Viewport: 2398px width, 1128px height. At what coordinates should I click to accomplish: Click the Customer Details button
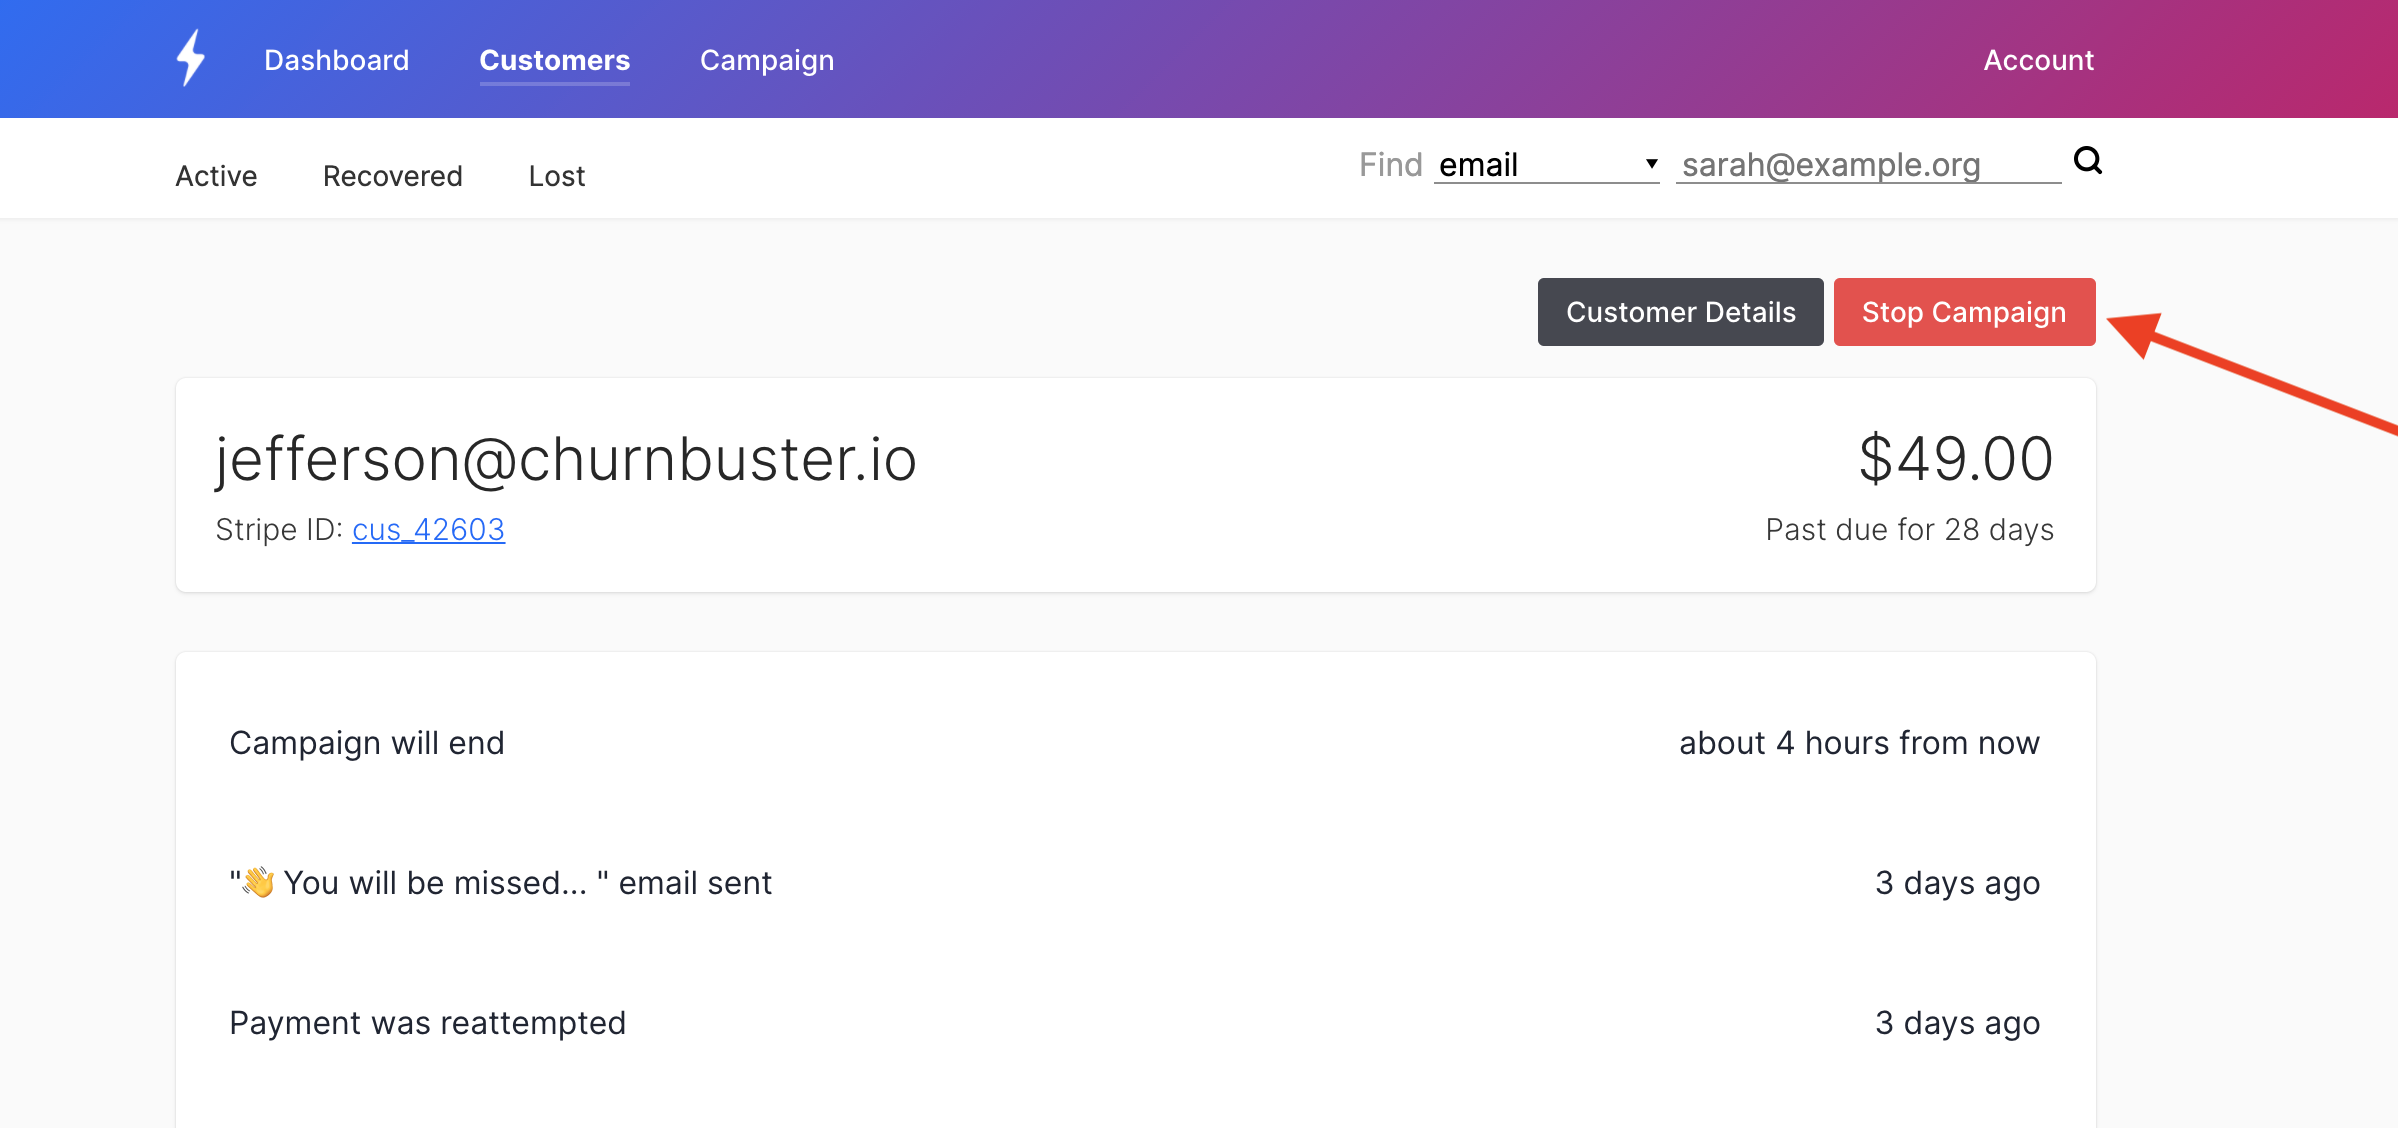1680,312
